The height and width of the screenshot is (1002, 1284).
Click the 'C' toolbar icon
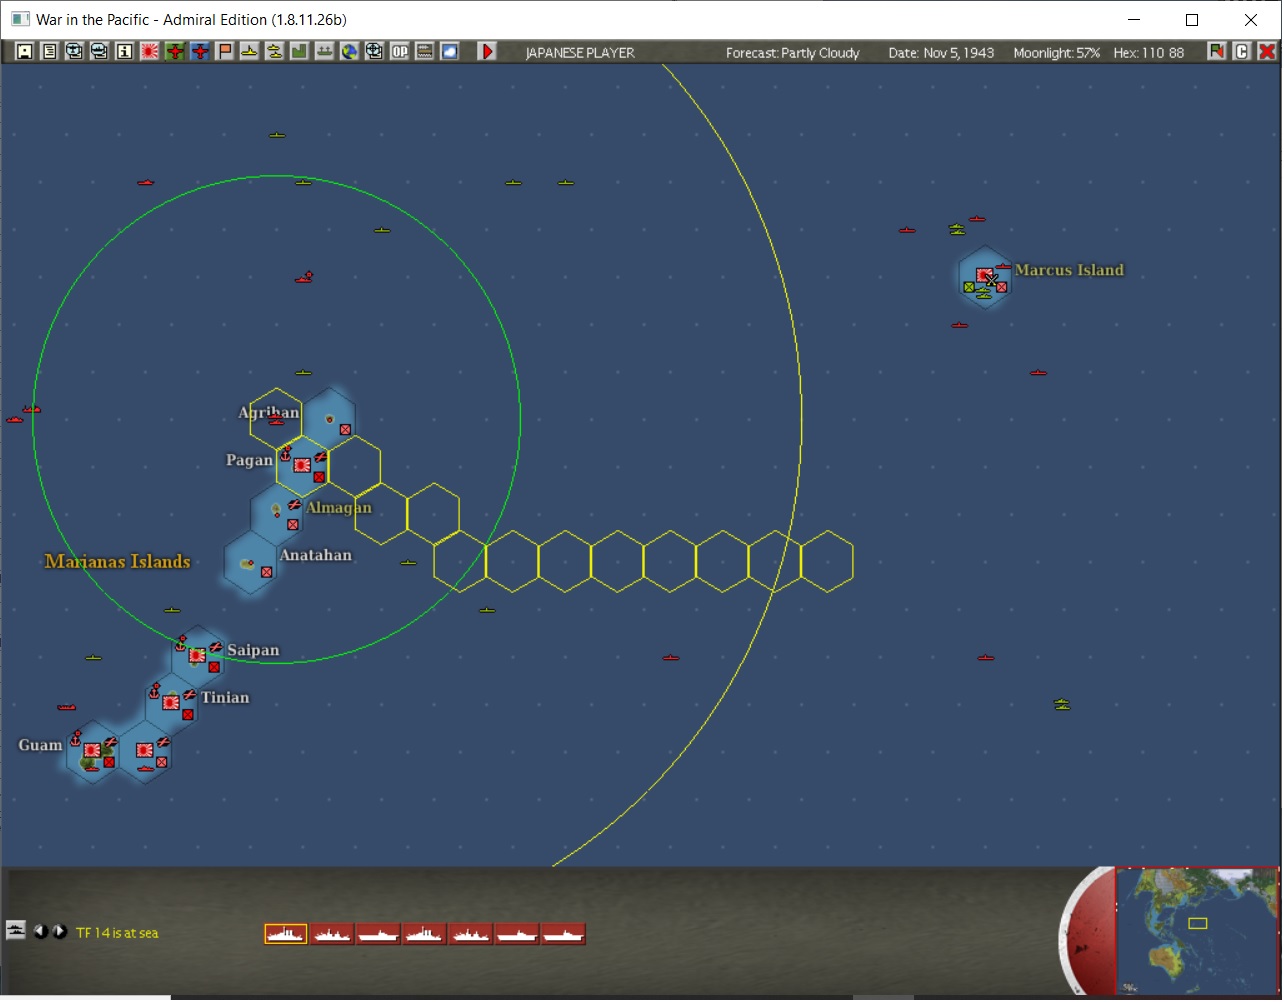click(x=1241, y=52)
